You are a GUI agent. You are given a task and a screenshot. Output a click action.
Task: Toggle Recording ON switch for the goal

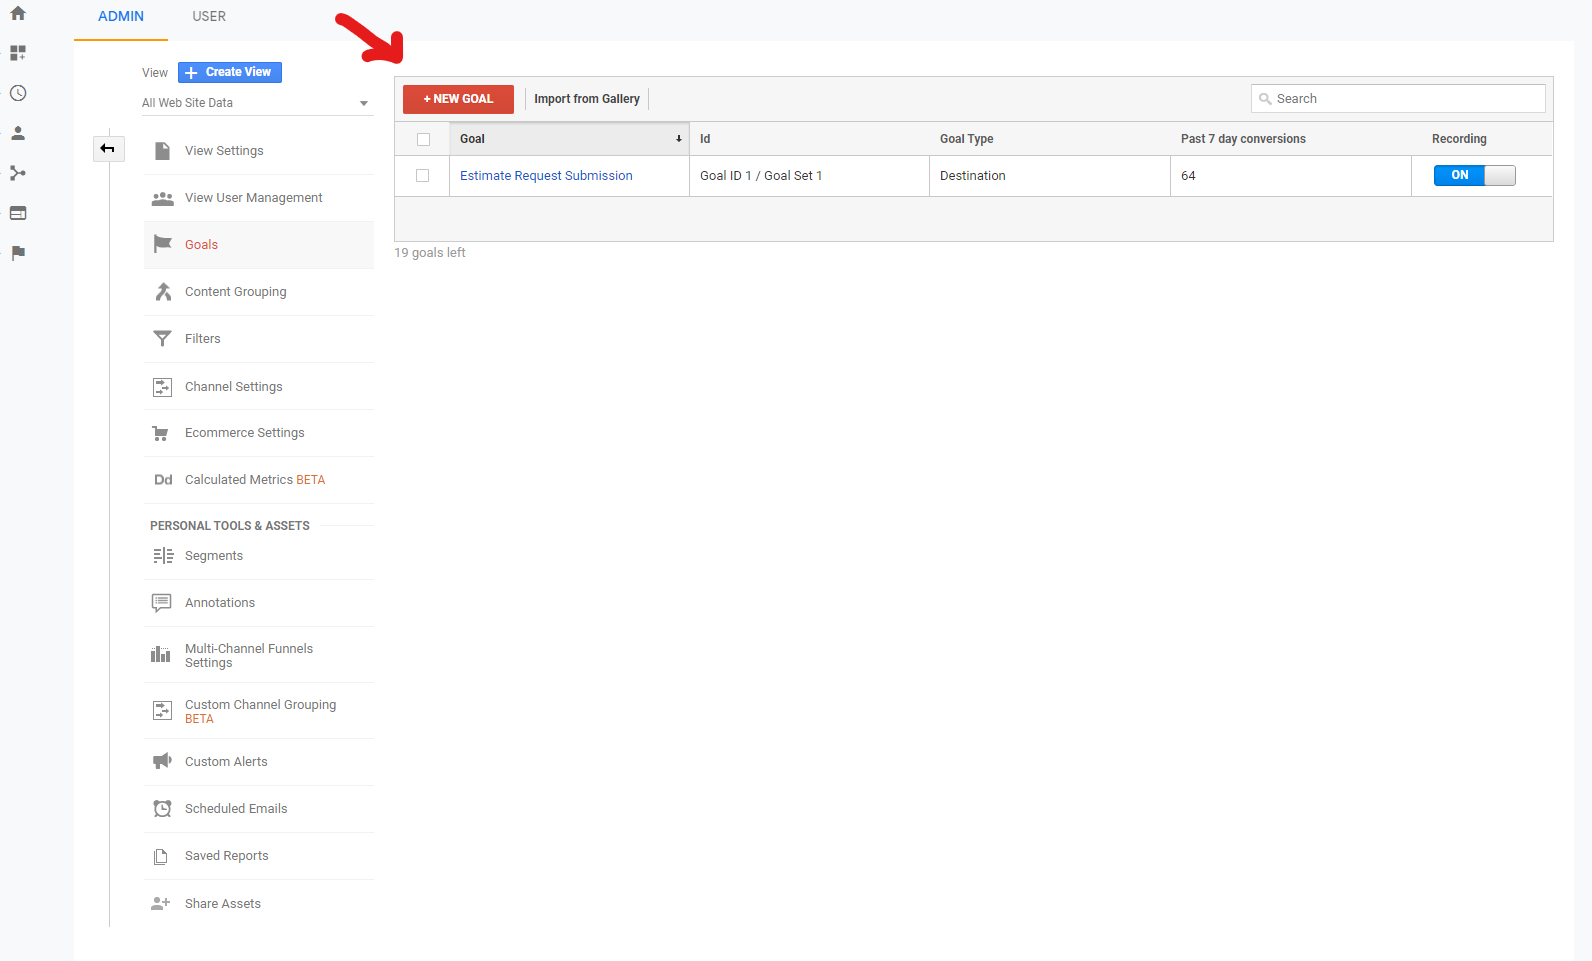click(x=1474, y=175)
